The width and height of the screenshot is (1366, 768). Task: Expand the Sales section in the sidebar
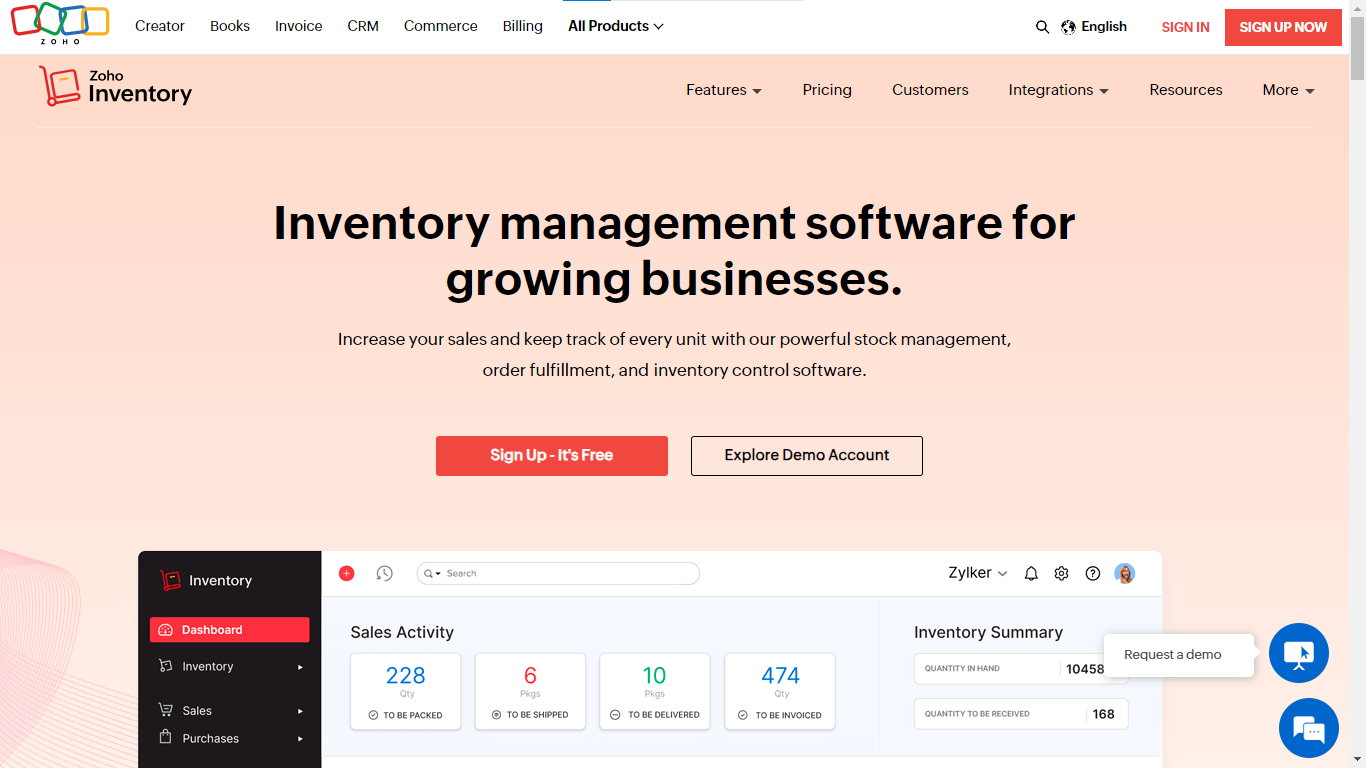tap(194, 710)
